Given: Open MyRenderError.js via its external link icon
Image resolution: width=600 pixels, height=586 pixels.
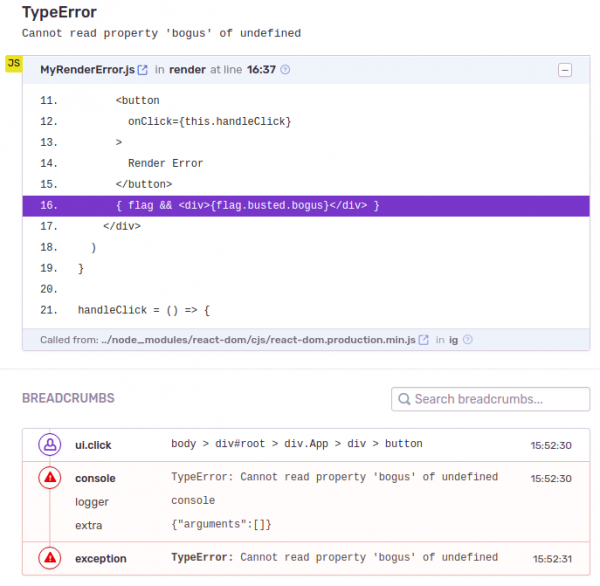Looking at the screenshot, I should point(143,70).
